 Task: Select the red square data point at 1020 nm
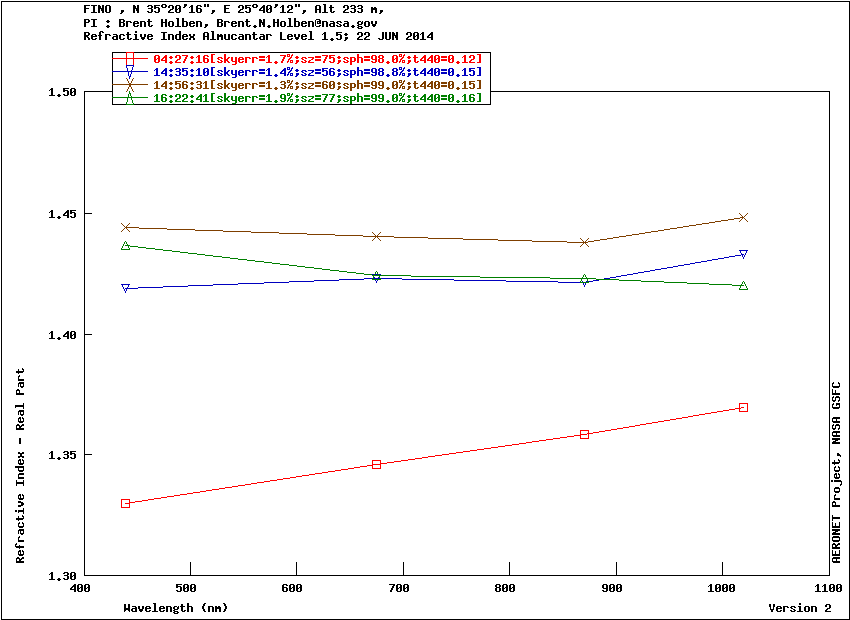(x=743, y=407)
